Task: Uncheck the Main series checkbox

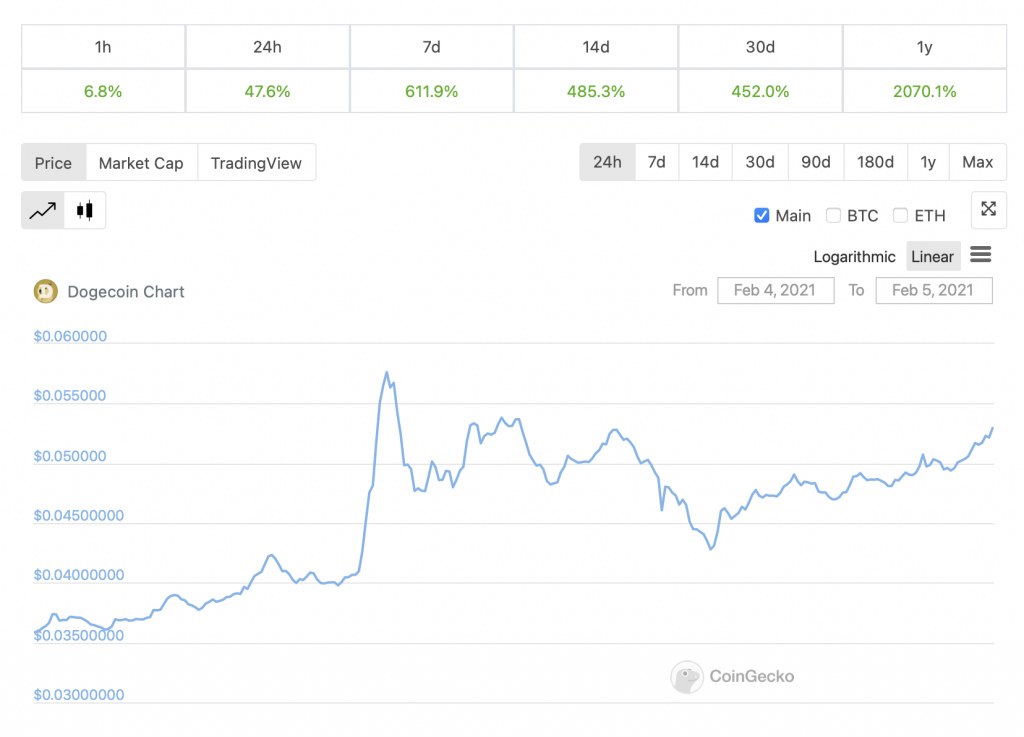Action: [x=761, y=215]
